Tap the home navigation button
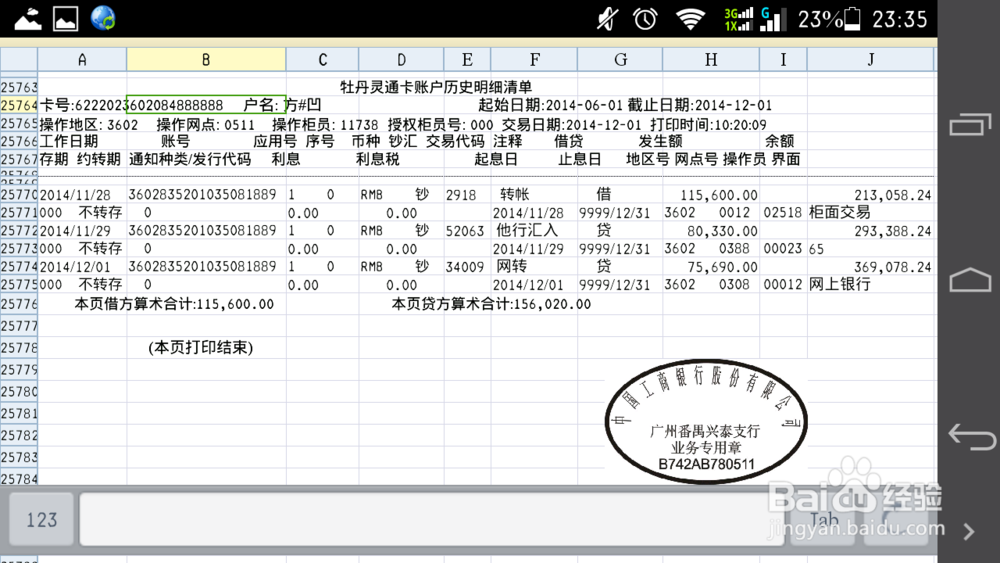Image resolution: width=1000 pixels, height=563 pixels. click(970, 280)
